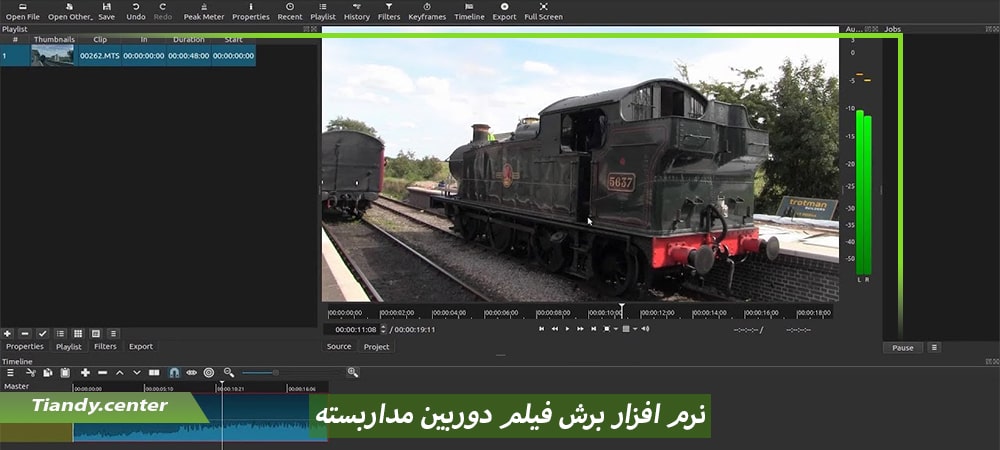
Task: Toggle the Playlist panel from top toolbar
Action: (x=323, y=11)
